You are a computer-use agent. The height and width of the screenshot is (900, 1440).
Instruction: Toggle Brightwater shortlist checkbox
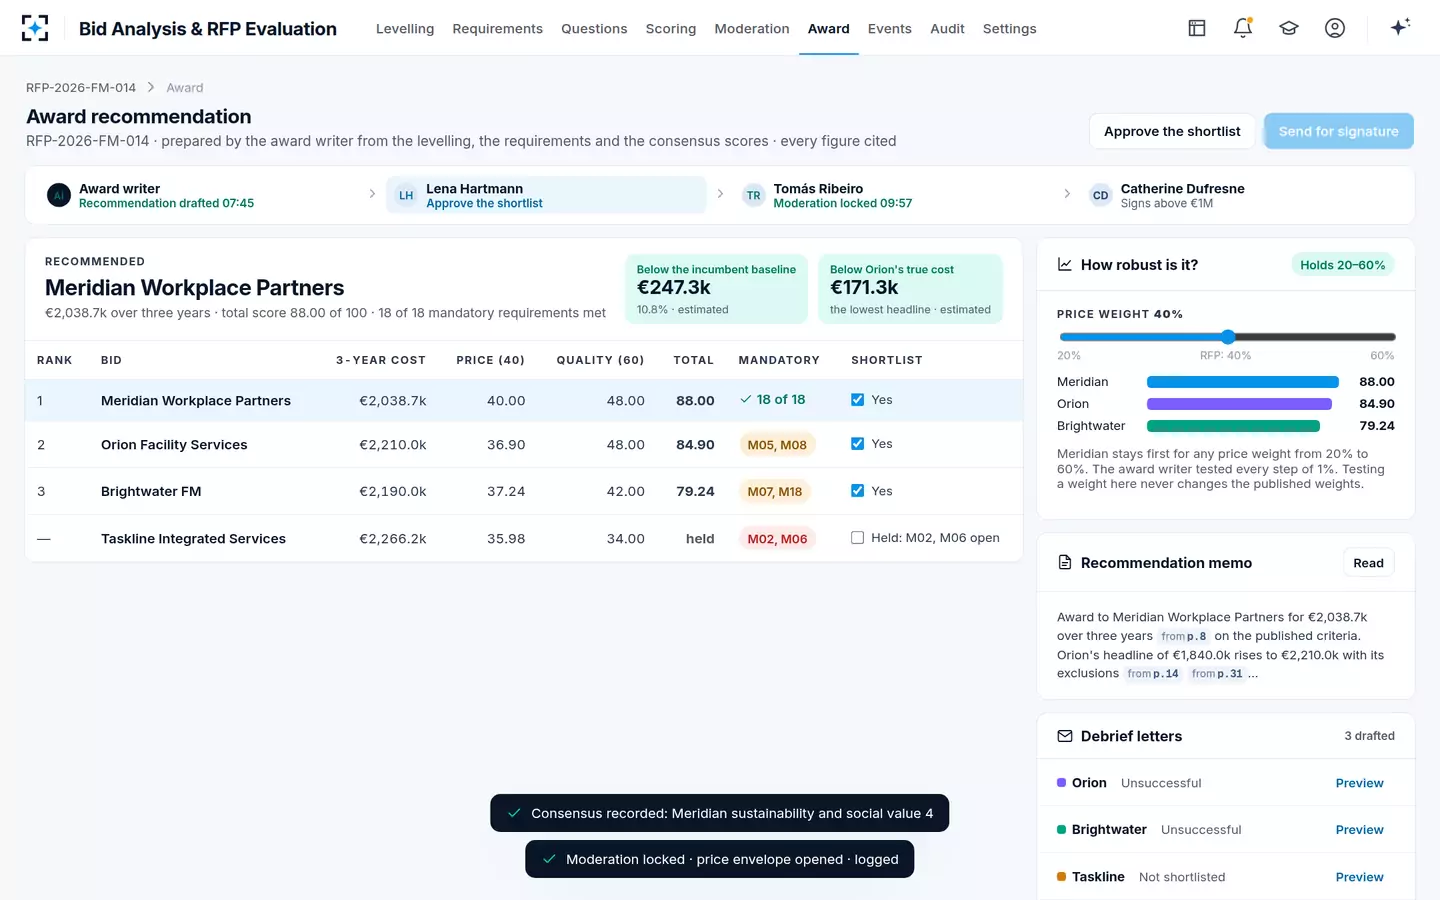click(857, 491)
